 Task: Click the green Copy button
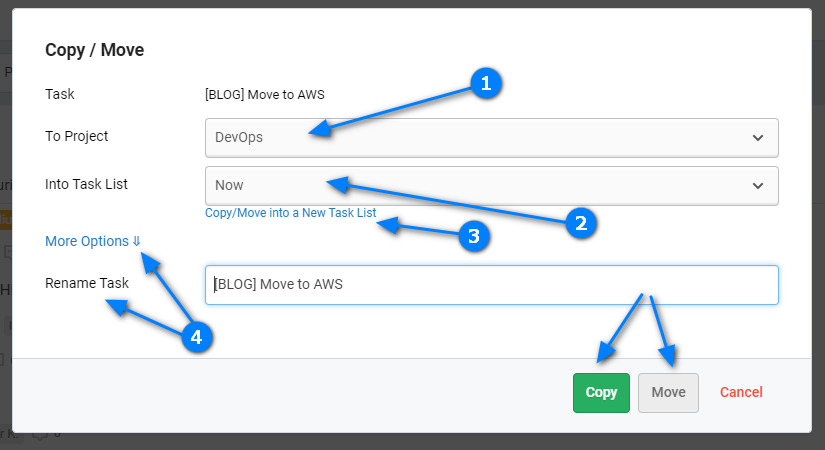601,393
